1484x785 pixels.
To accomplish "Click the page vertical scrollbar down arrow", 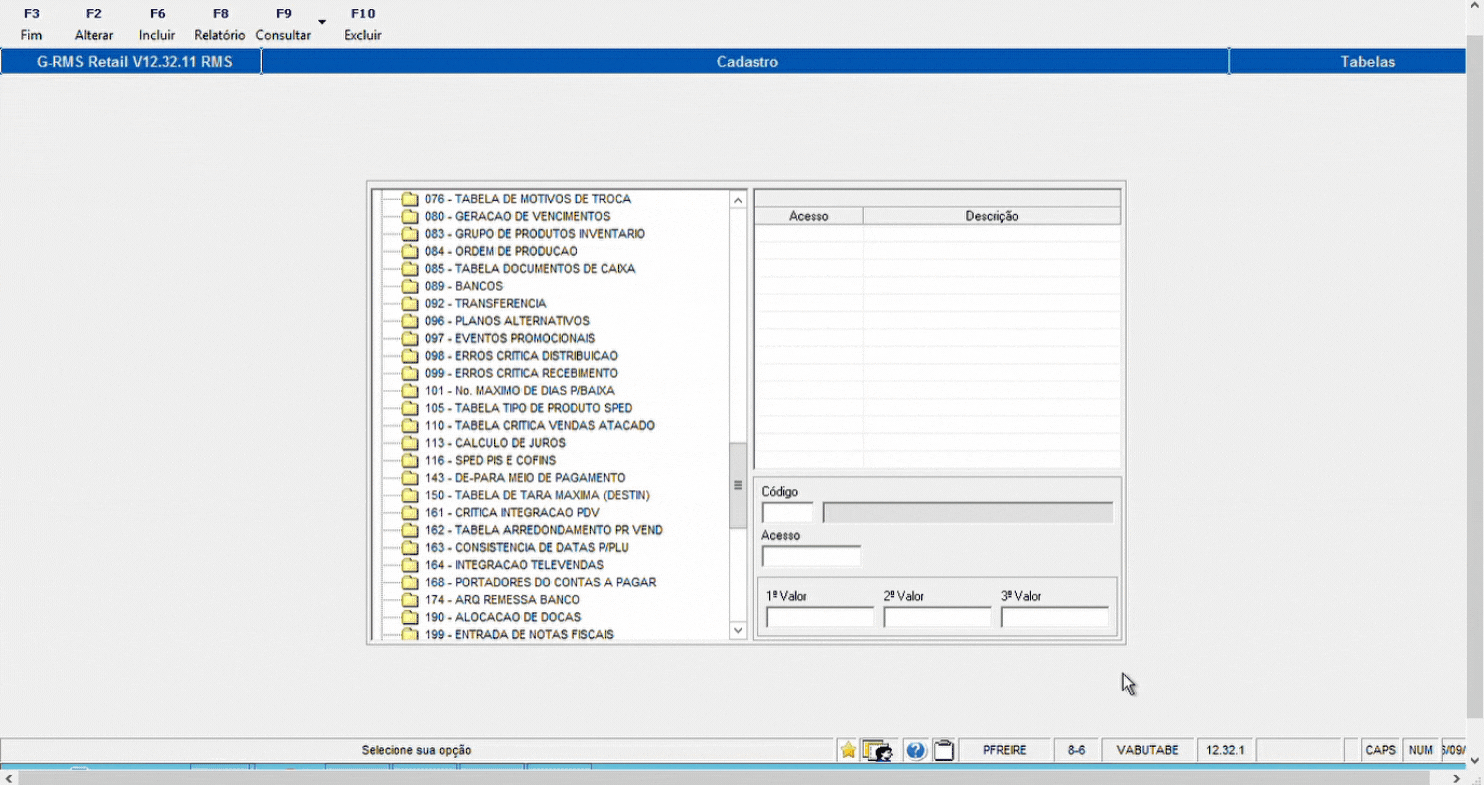I will pos(1475,760).
